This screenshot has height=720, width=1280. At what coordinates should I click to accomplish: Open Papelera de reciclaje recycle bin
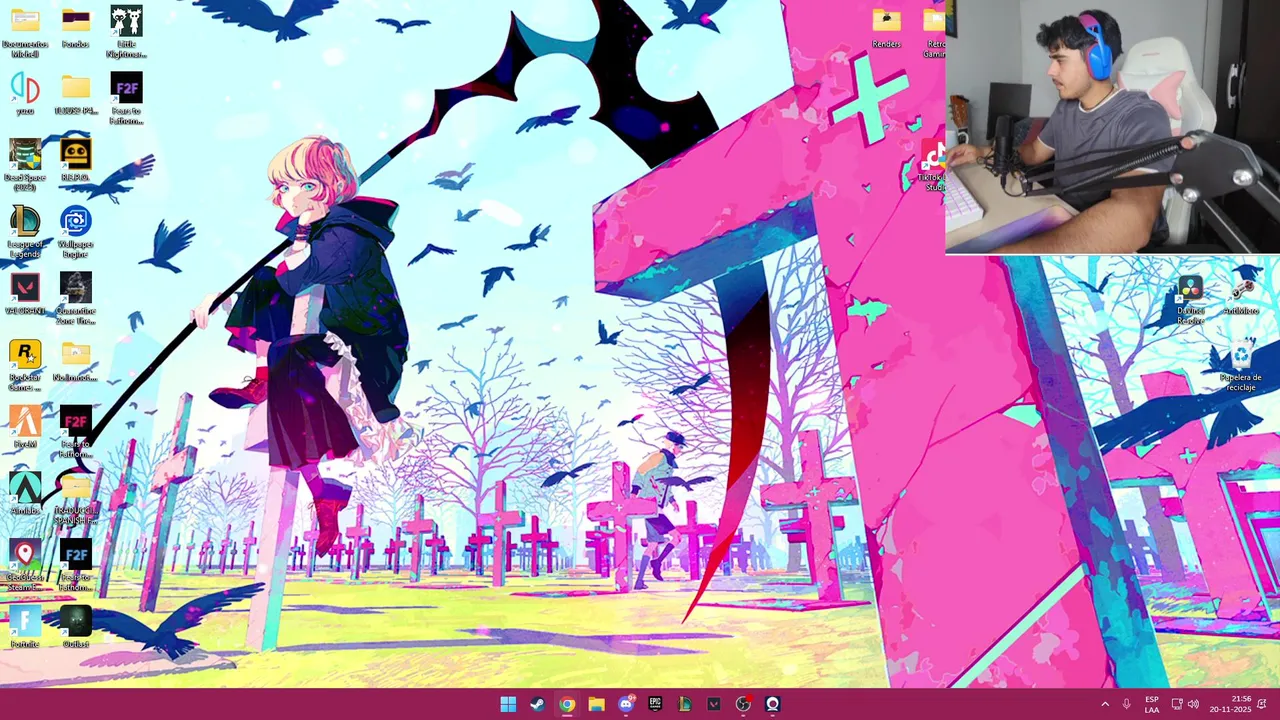click(x=1241, y=366)
